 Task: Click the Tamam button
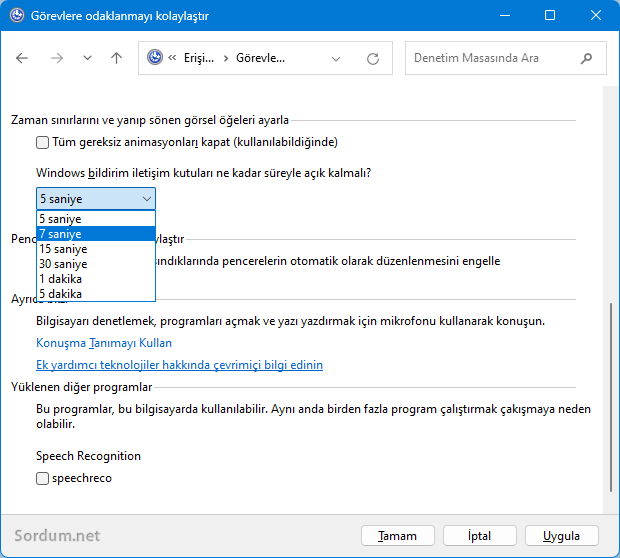coord(398,536)
